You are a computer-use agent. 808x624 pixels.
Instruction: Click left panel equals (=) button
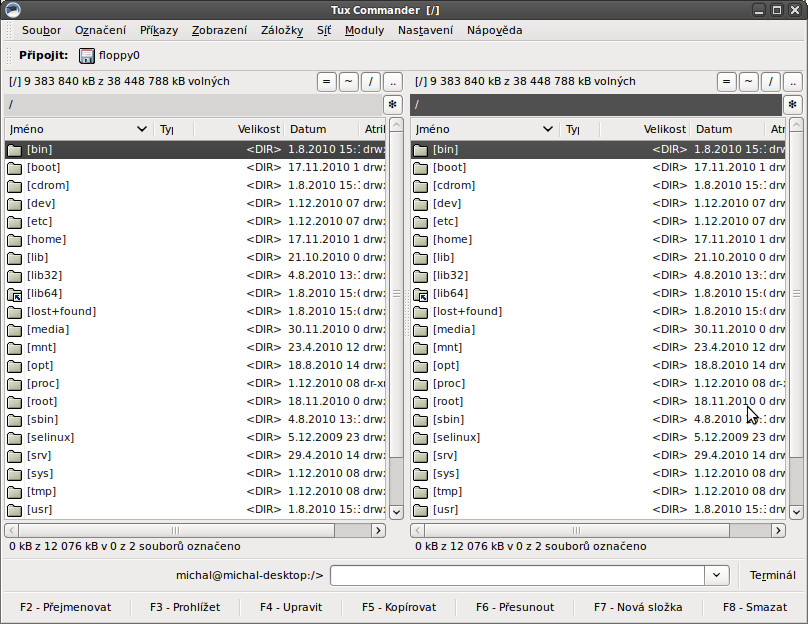pyautogui.click(x=326, y=81)
